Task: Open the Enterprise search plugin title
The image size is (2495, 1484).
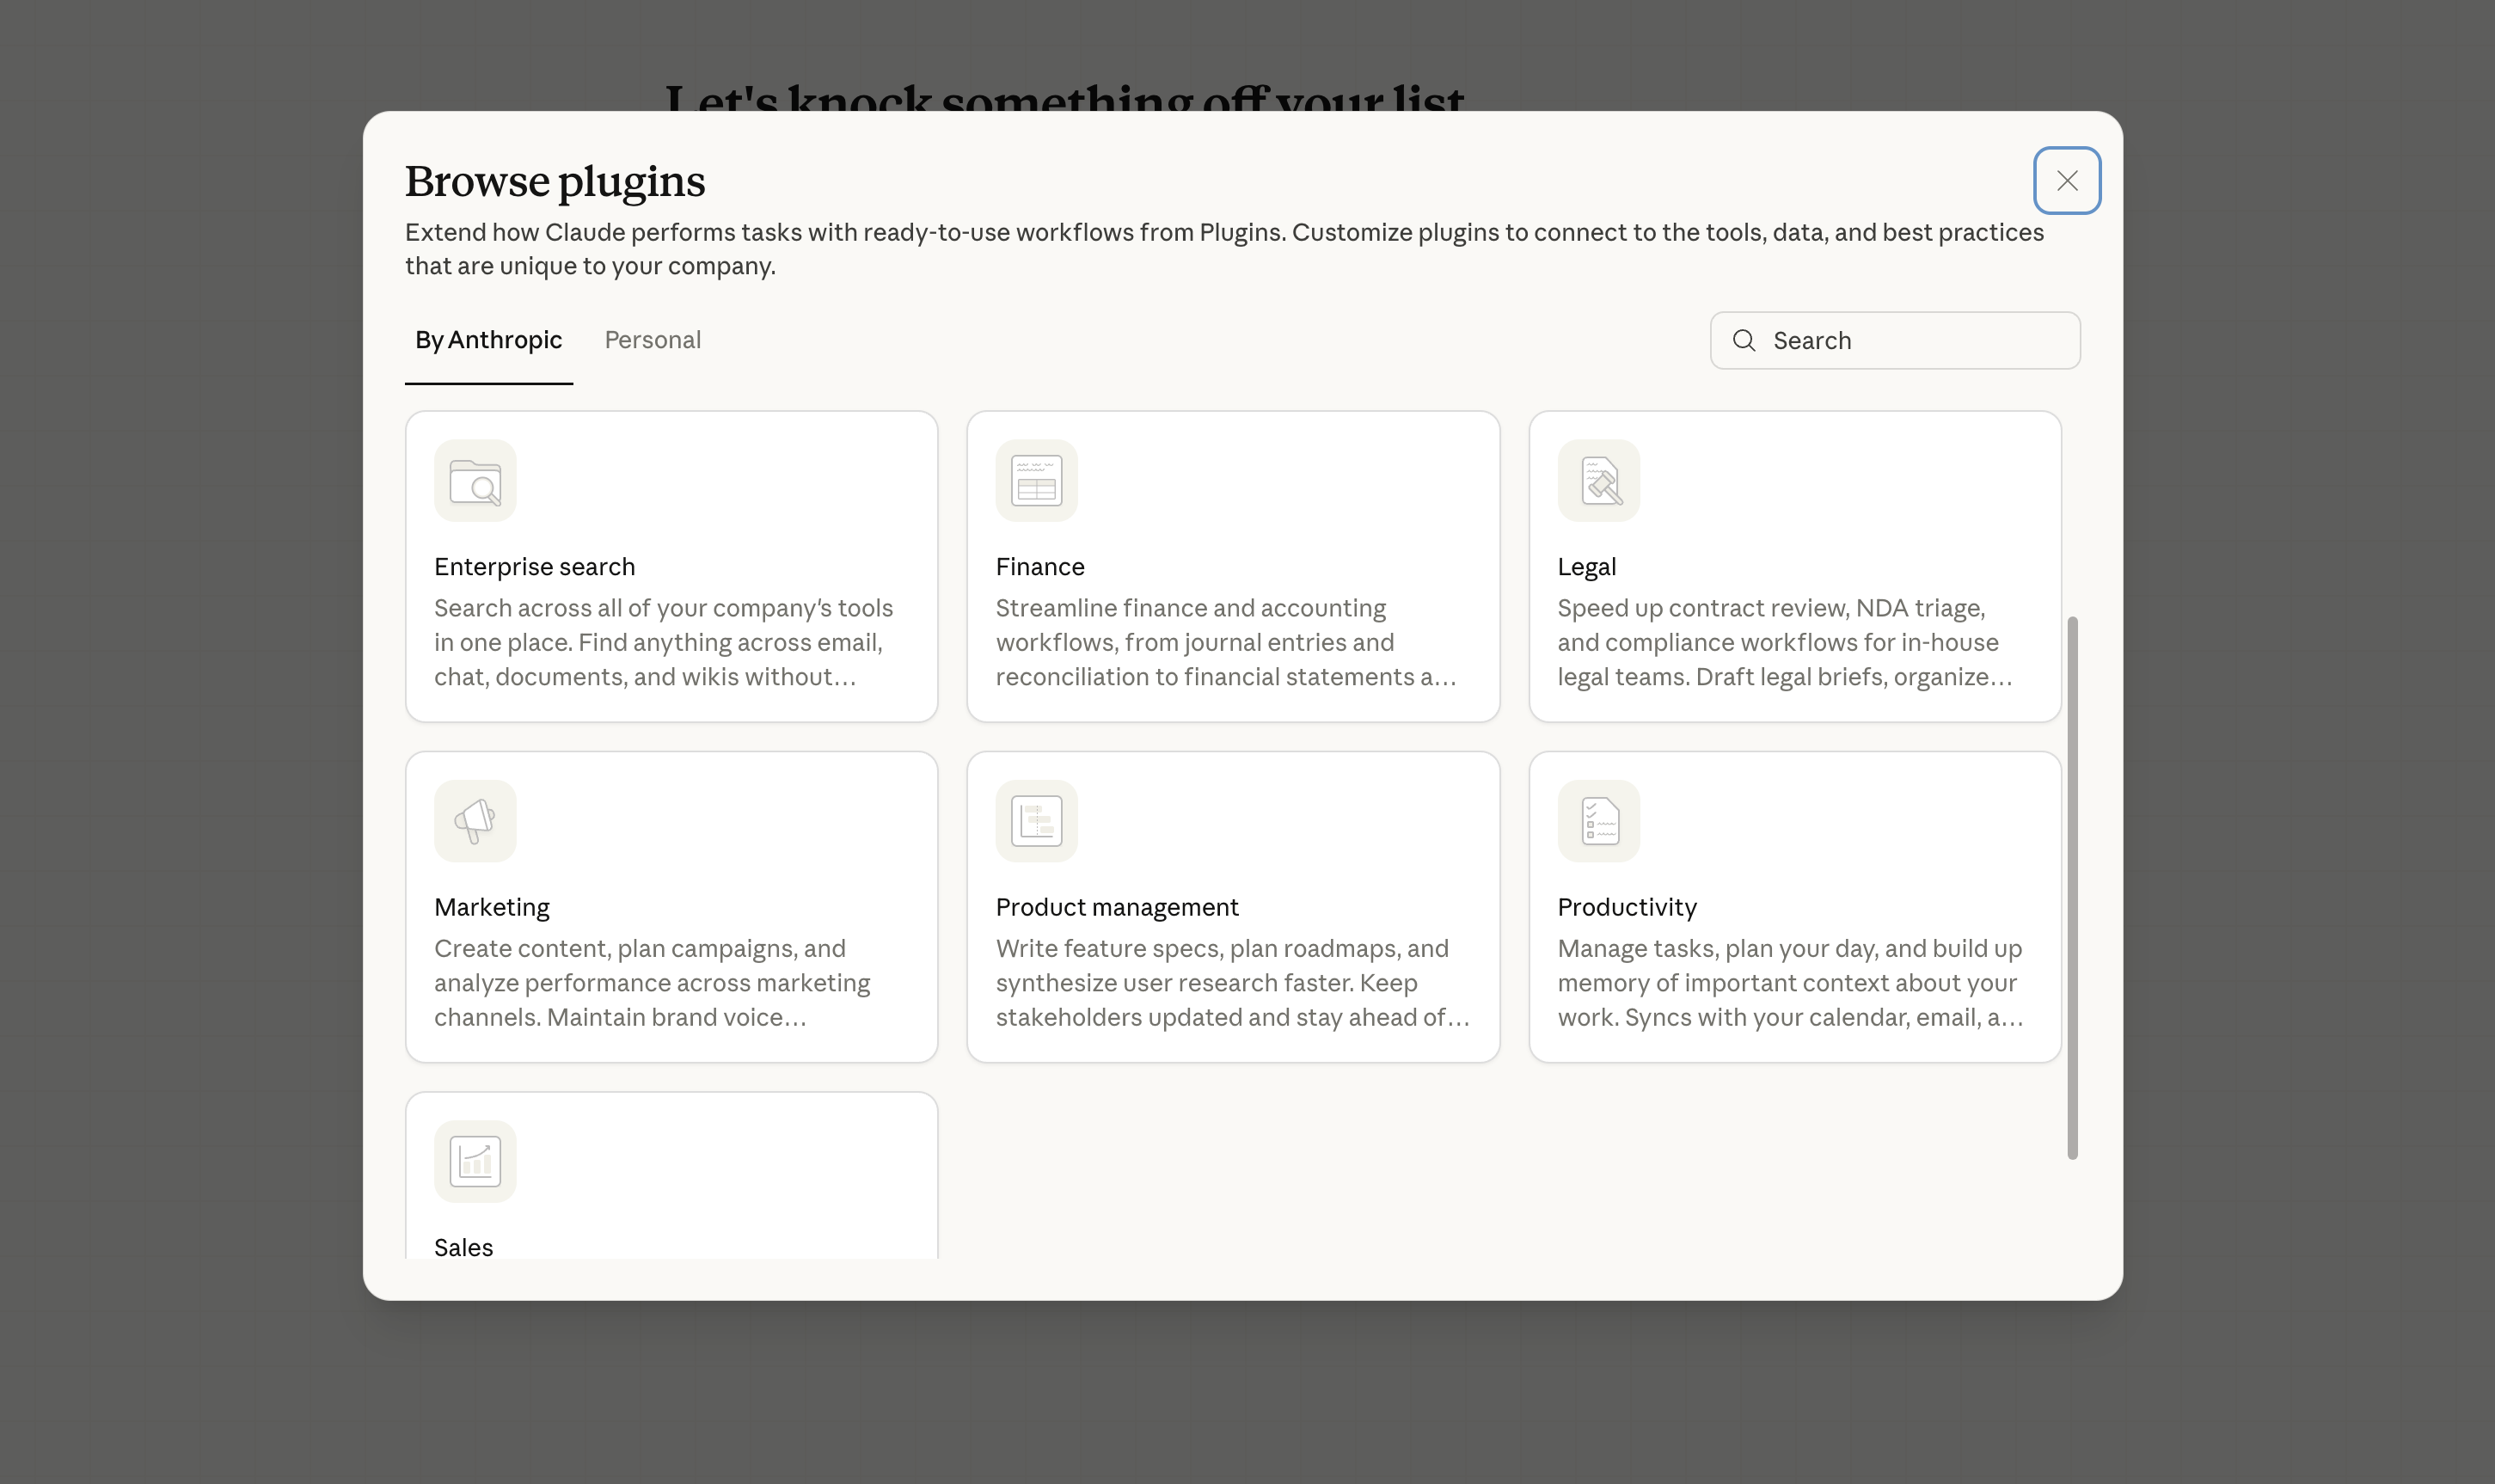Action: [534, 567]
